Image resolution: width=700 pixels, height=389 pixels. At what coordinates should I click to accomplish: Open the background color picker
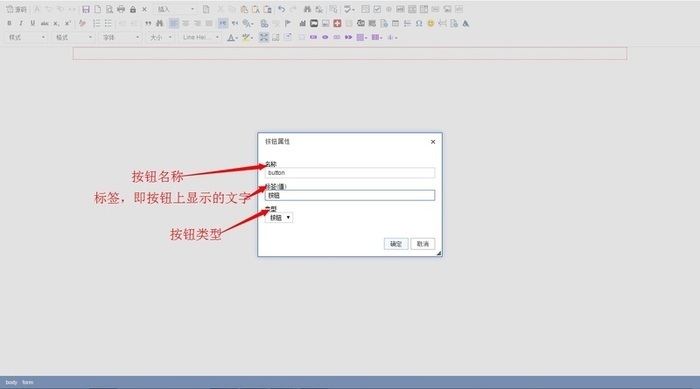pos(247,38)
